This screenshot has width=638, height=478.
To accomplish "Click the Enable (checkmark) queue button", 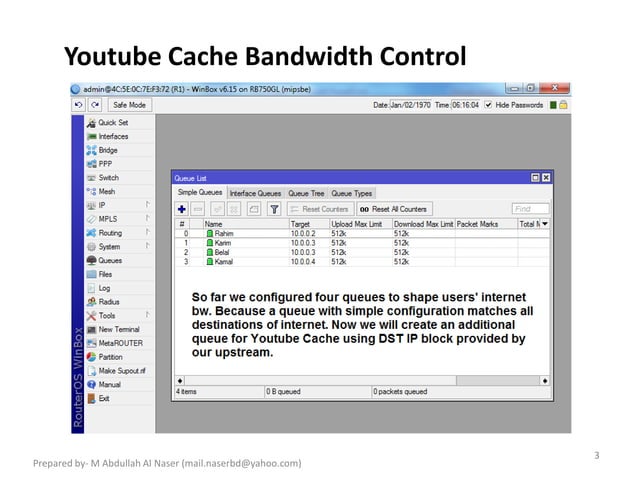I will point(218,209).
